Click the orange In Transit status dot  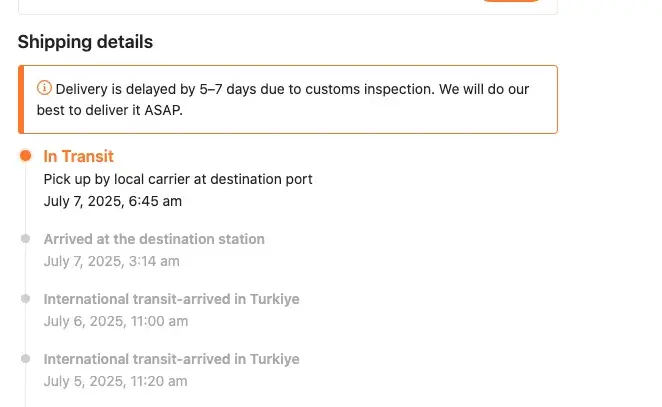[25, 156]
